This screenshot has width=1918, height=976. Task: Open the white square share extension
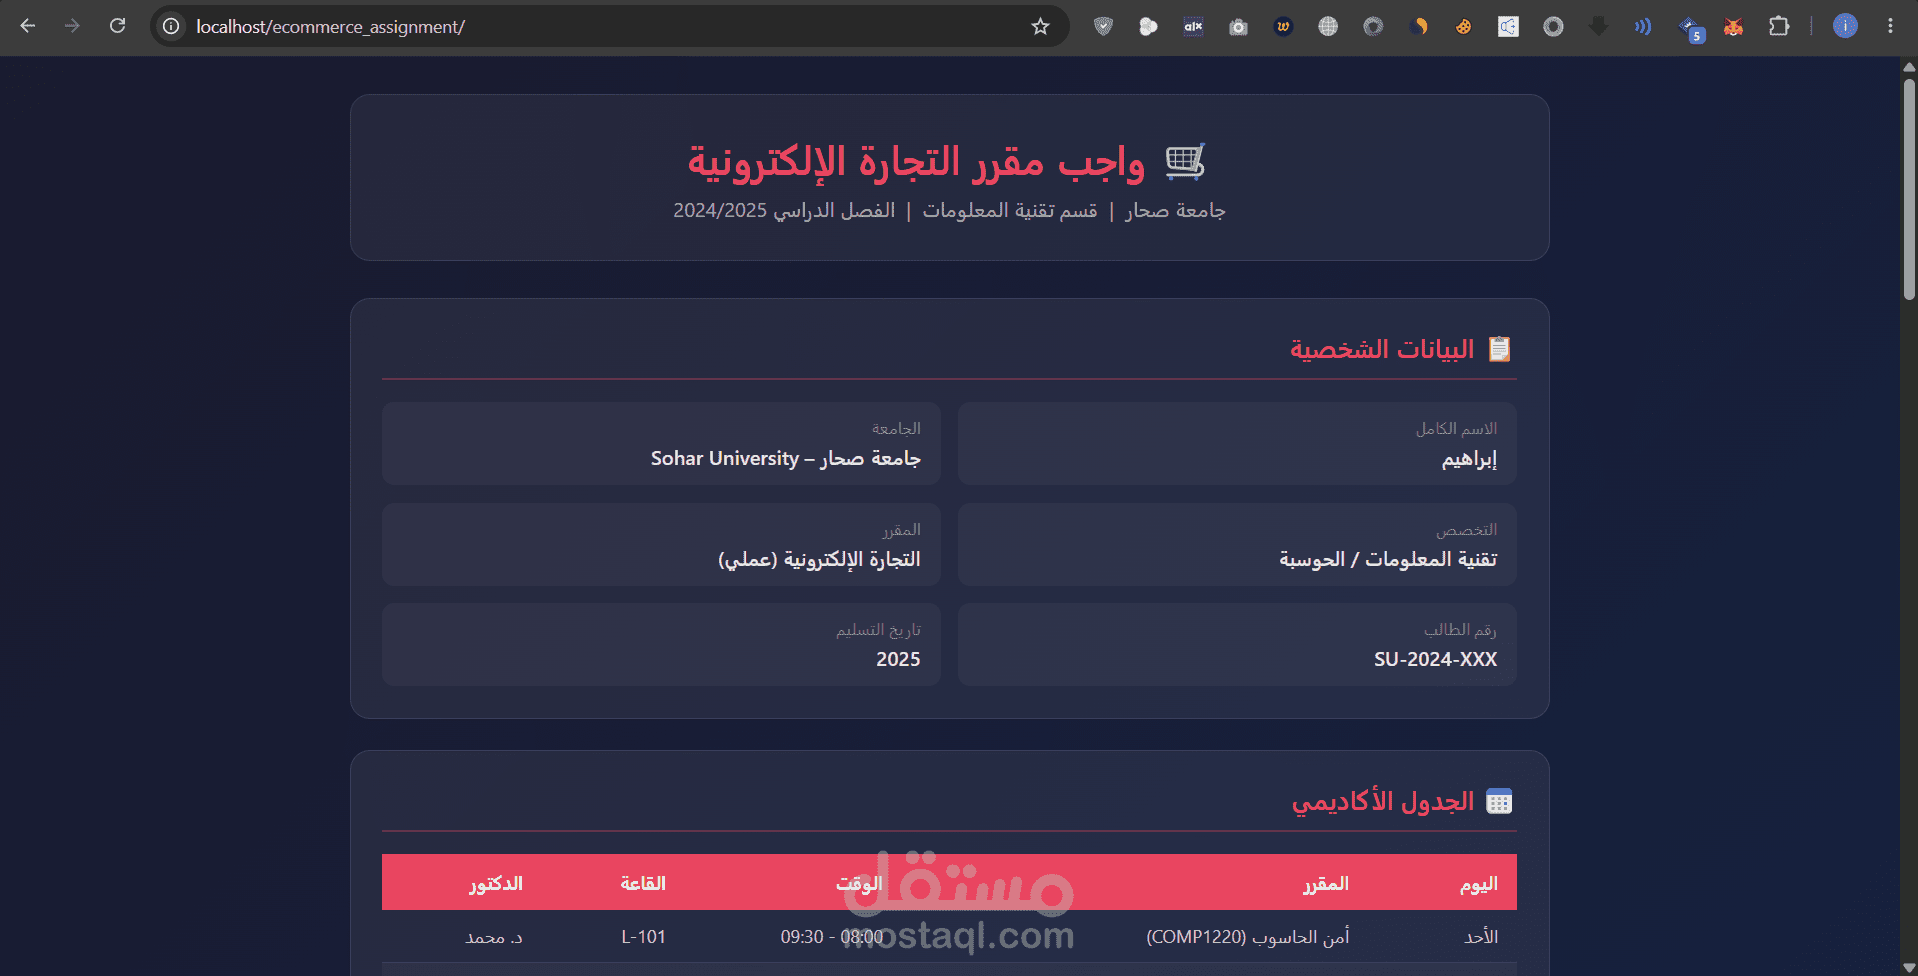click(1508, 27)
